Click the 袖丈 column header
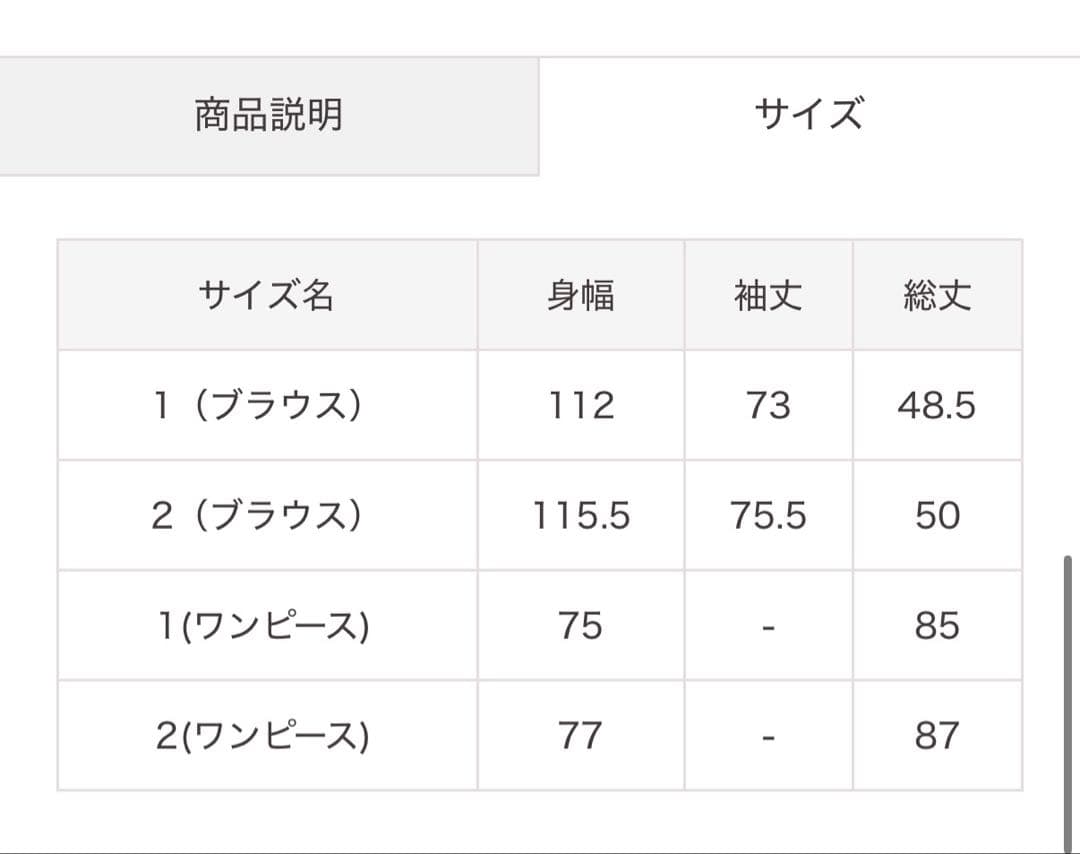 point(768,296)
